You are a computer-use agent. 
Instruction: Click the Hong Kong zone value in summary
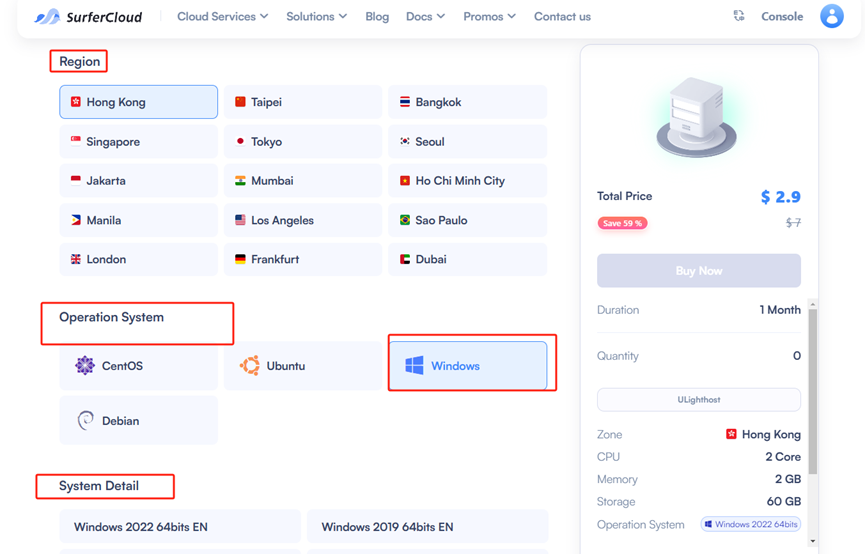763,434
